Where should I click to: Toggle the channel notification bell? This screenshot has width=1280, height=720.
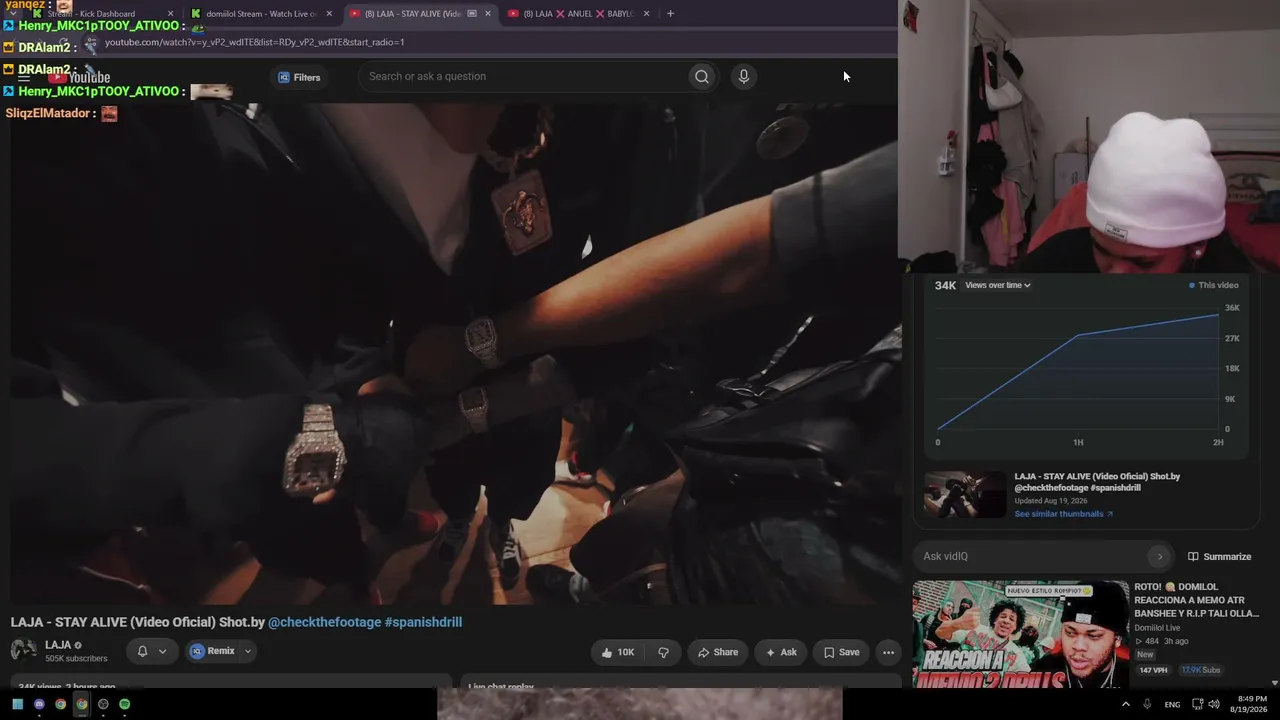142,651
